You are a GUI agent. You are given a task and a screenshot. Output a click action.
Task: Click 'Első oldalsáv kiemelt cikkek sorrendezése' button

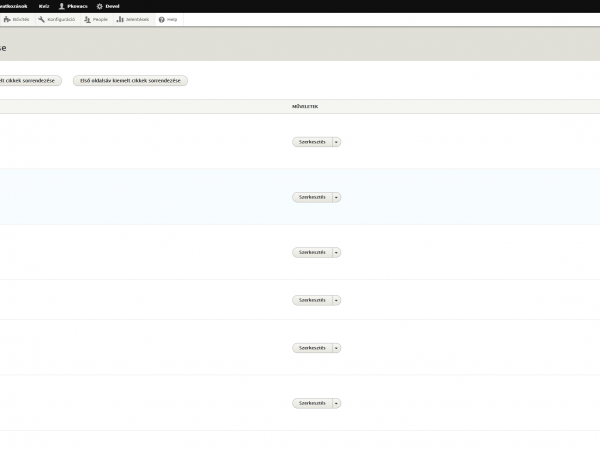(x=130, y=81)
